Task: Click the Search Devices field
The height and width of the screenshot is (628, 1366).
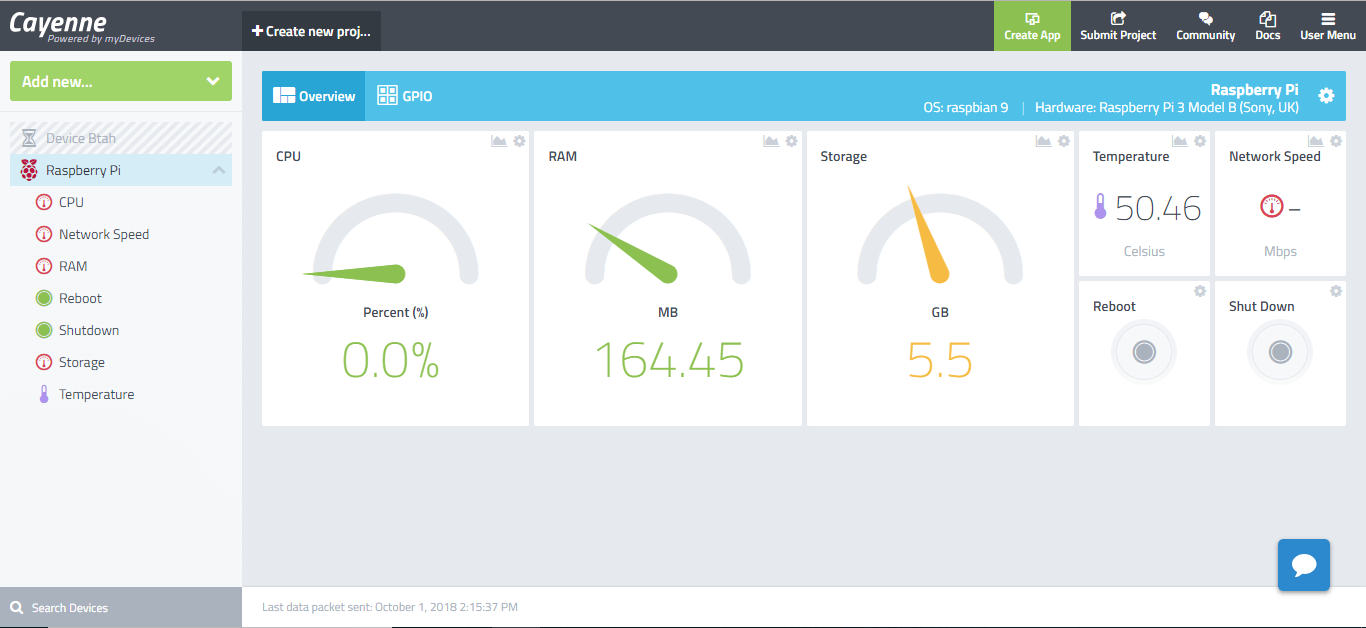Action: (121, 607)
